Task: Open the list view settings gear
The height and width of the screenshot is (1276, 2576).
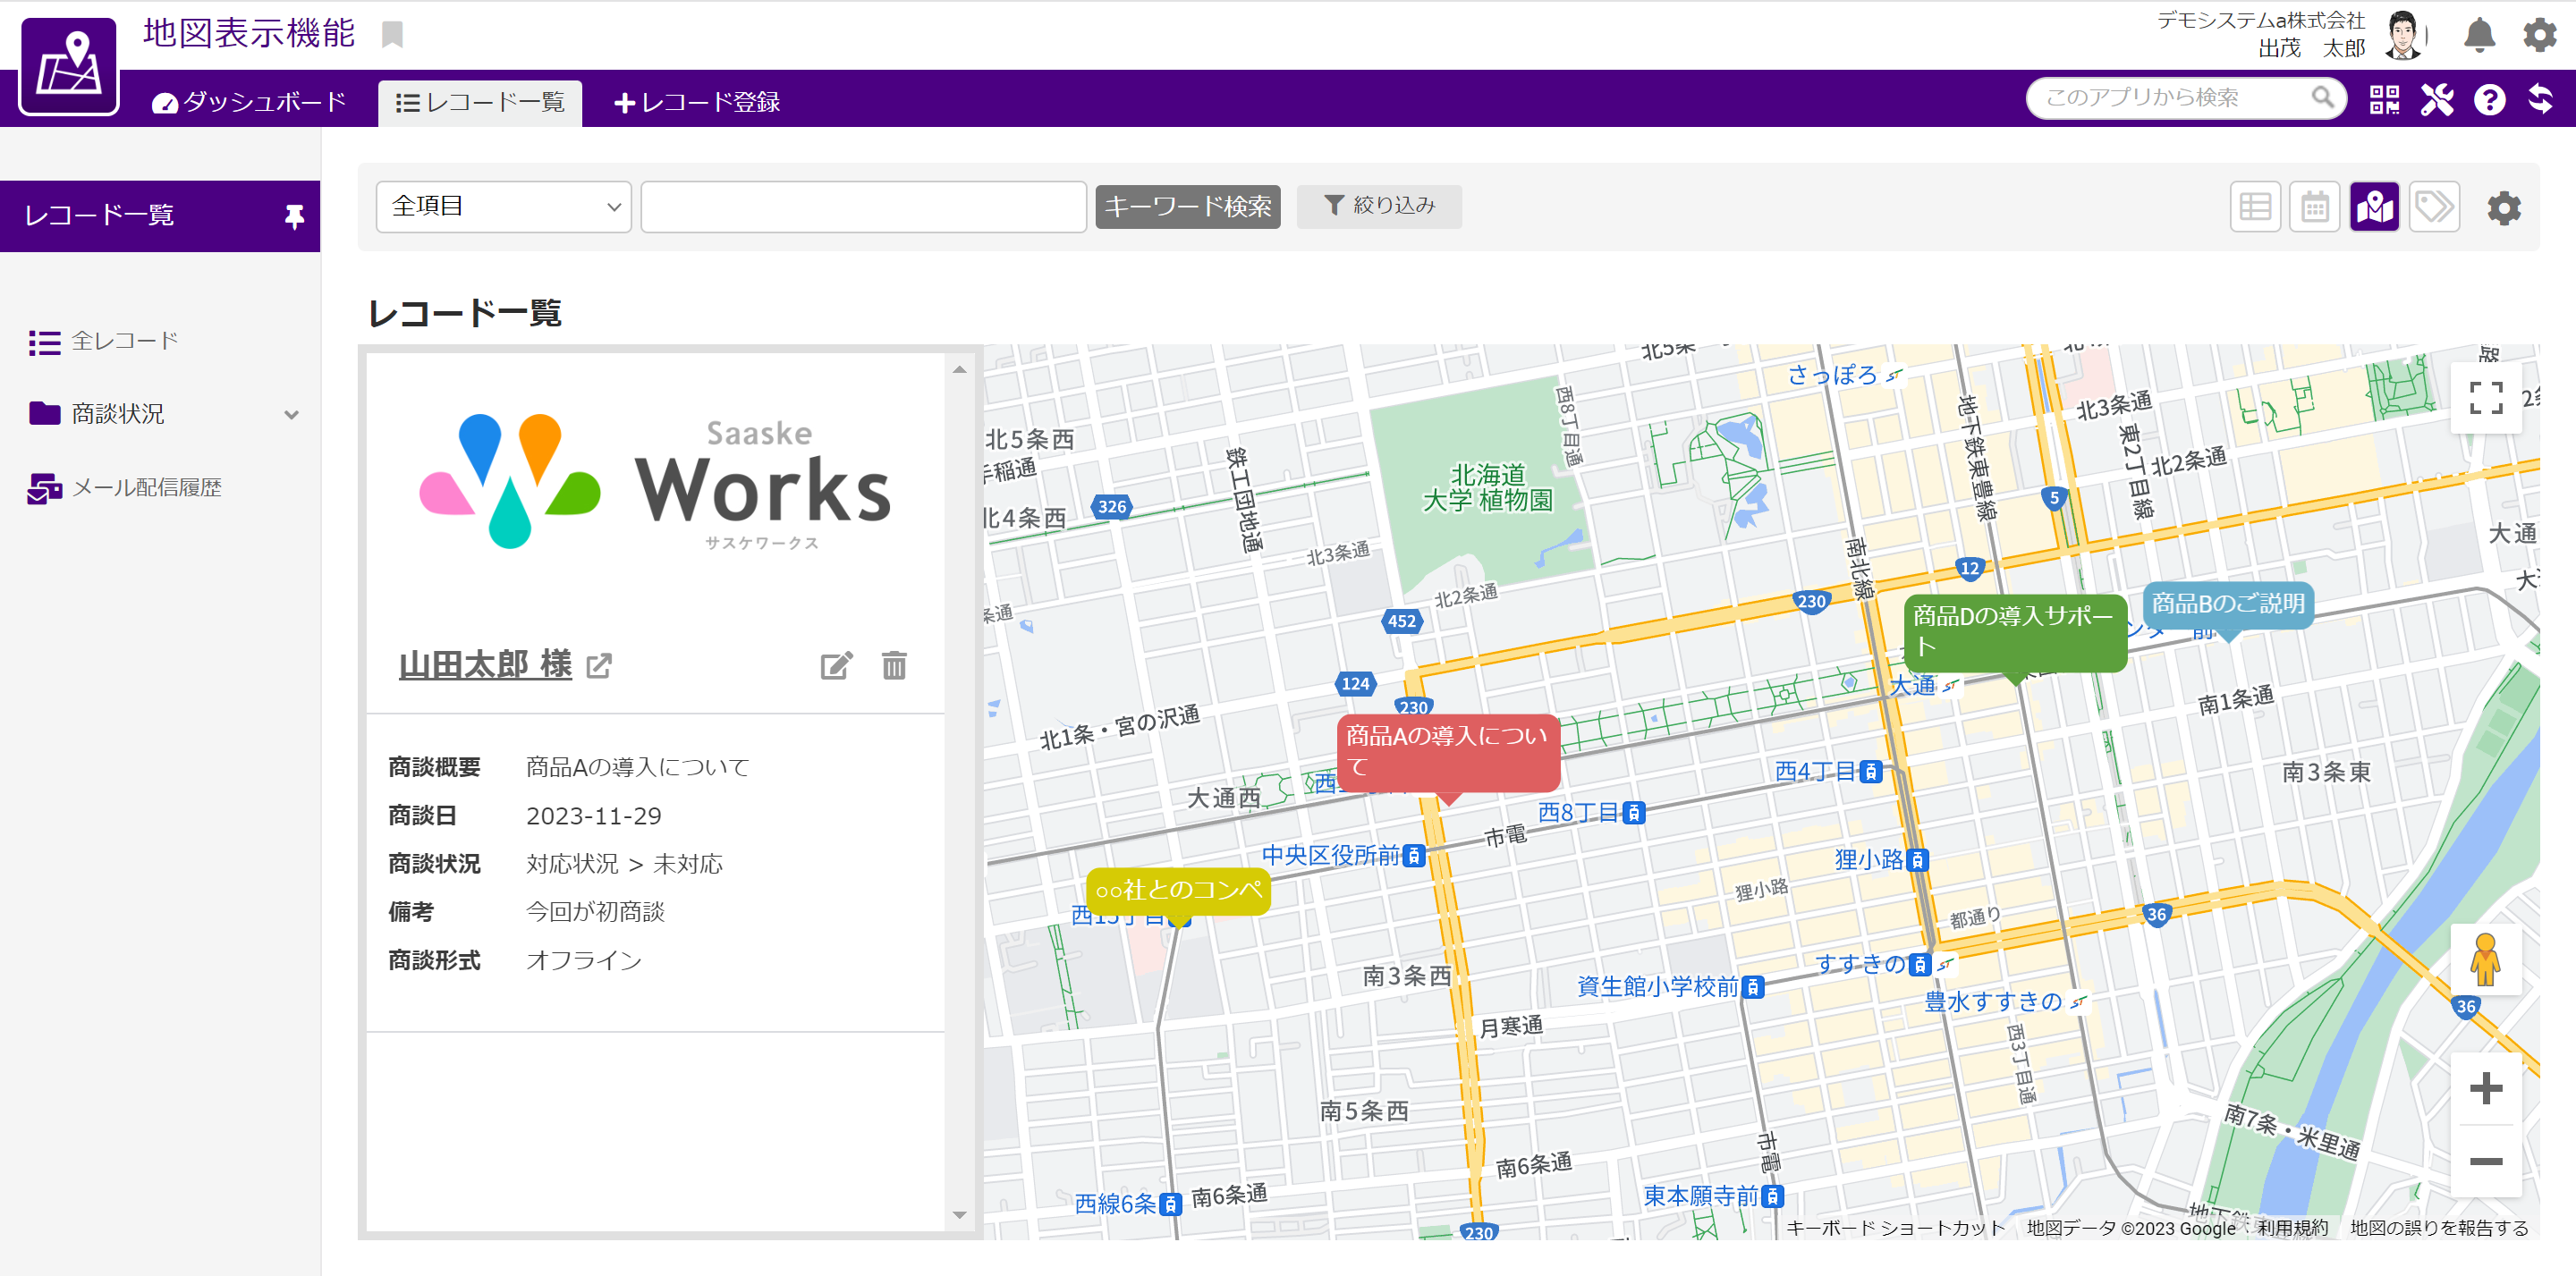Action: click(x=2504, y=208)
